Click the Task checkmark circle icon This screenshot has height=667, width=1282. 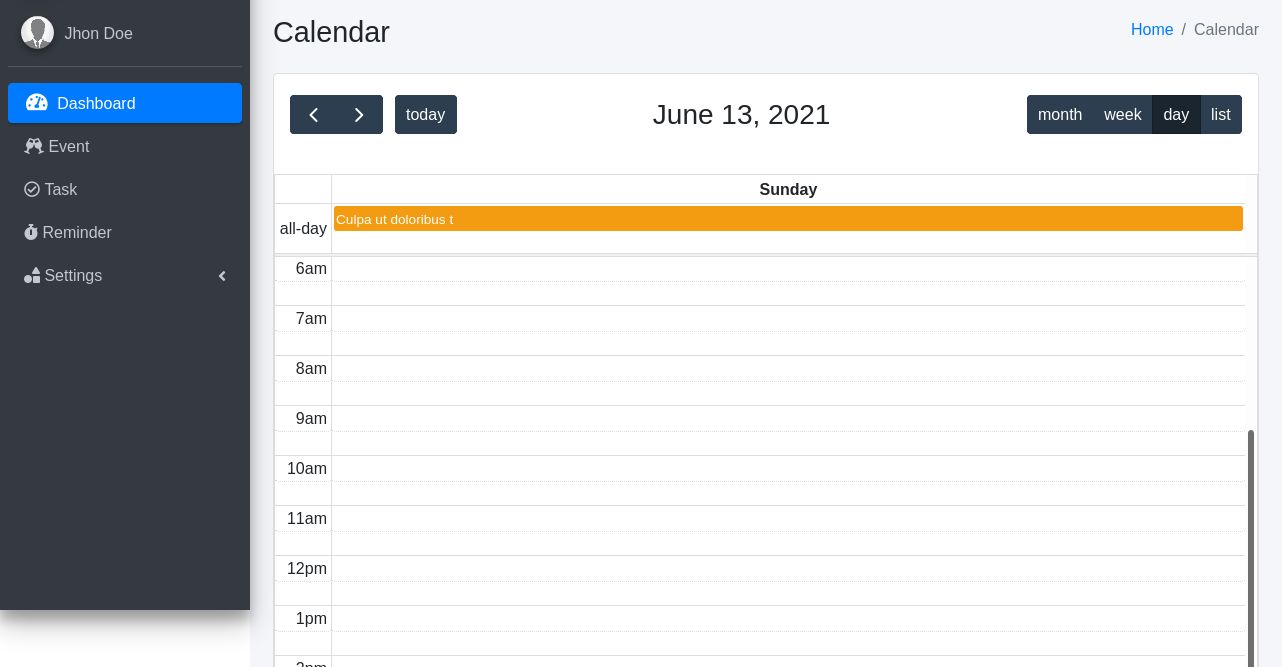pos(32,189)
